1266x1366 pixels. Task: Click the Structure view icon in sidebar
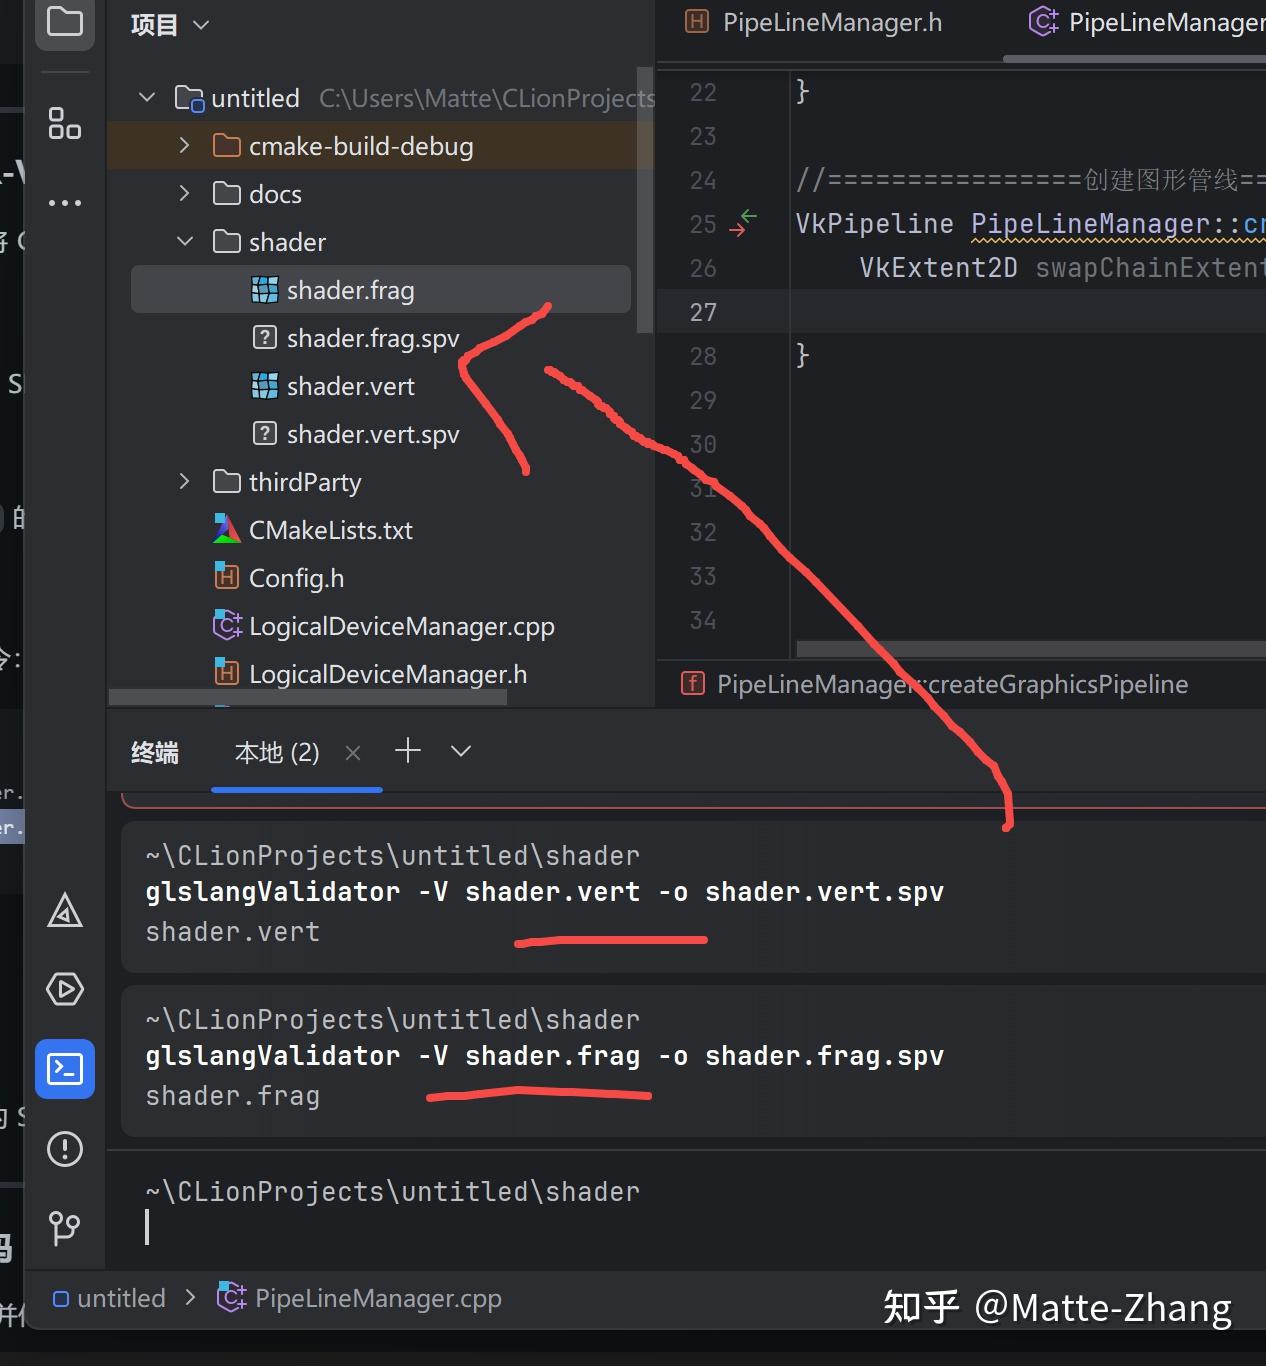click(64, 123)
